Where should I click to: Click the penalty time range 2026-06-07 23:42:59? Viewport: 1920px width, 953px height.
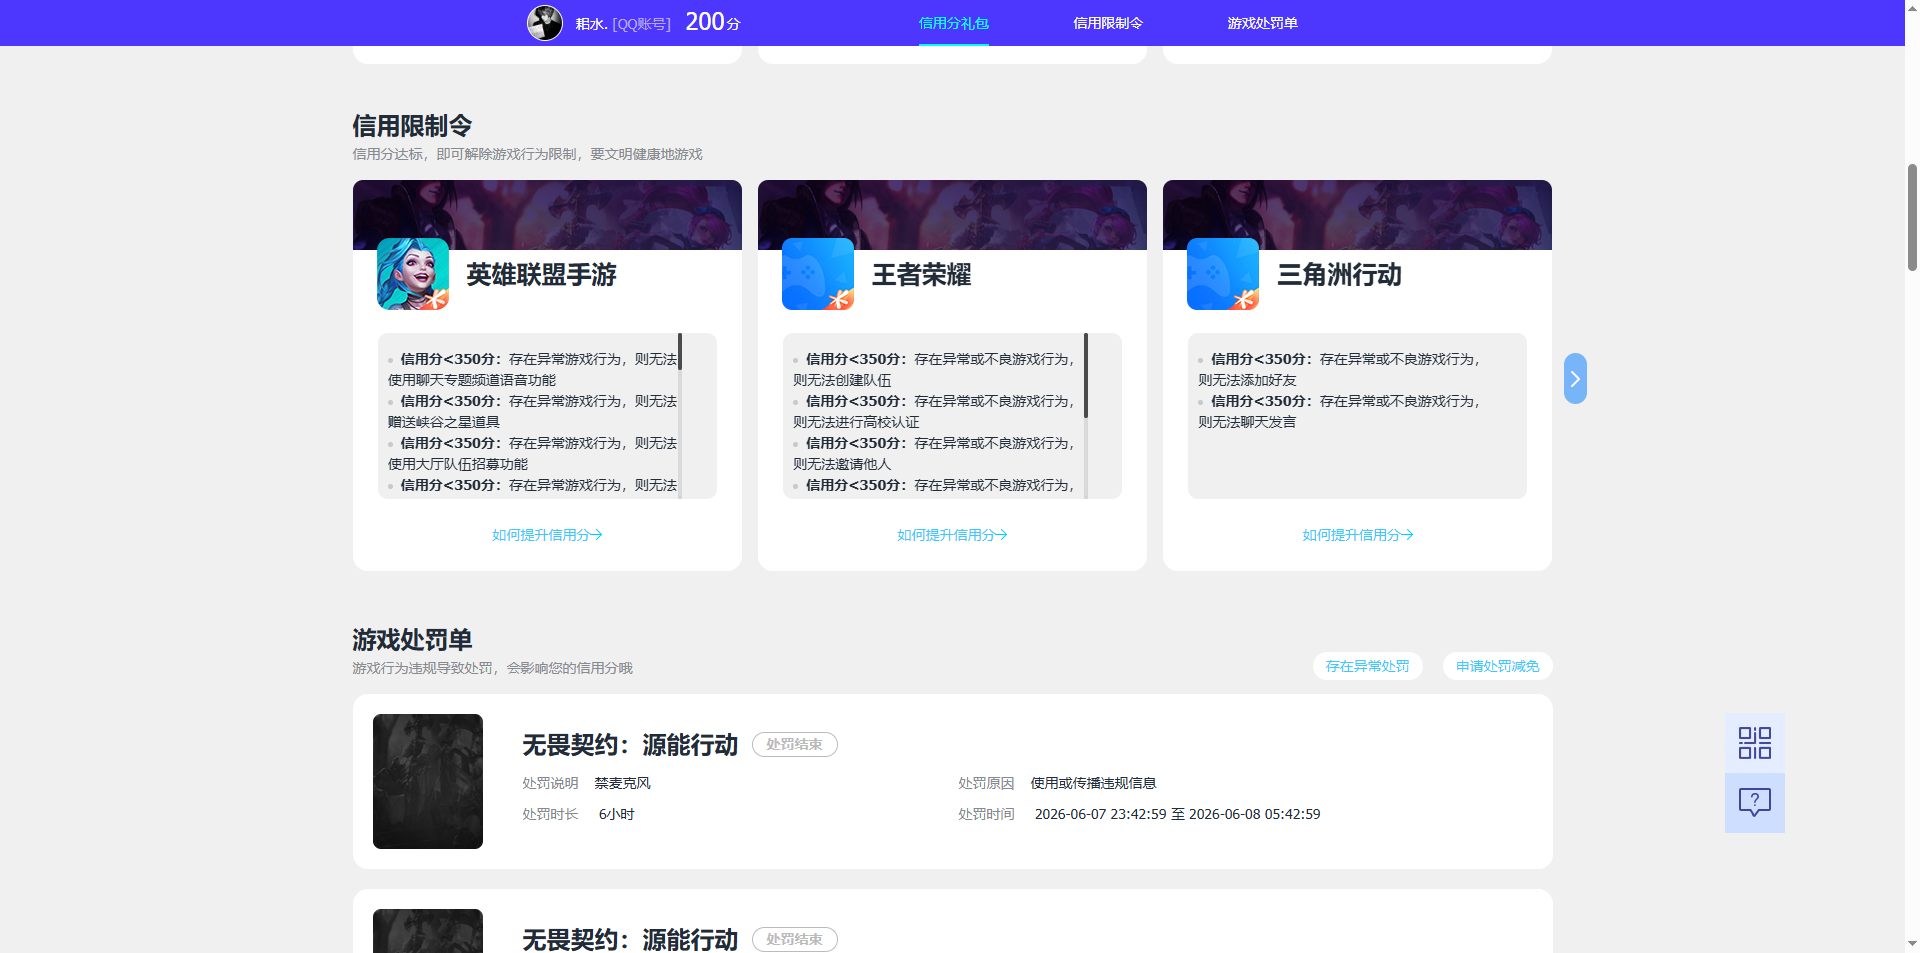[x=1177, y=814]
